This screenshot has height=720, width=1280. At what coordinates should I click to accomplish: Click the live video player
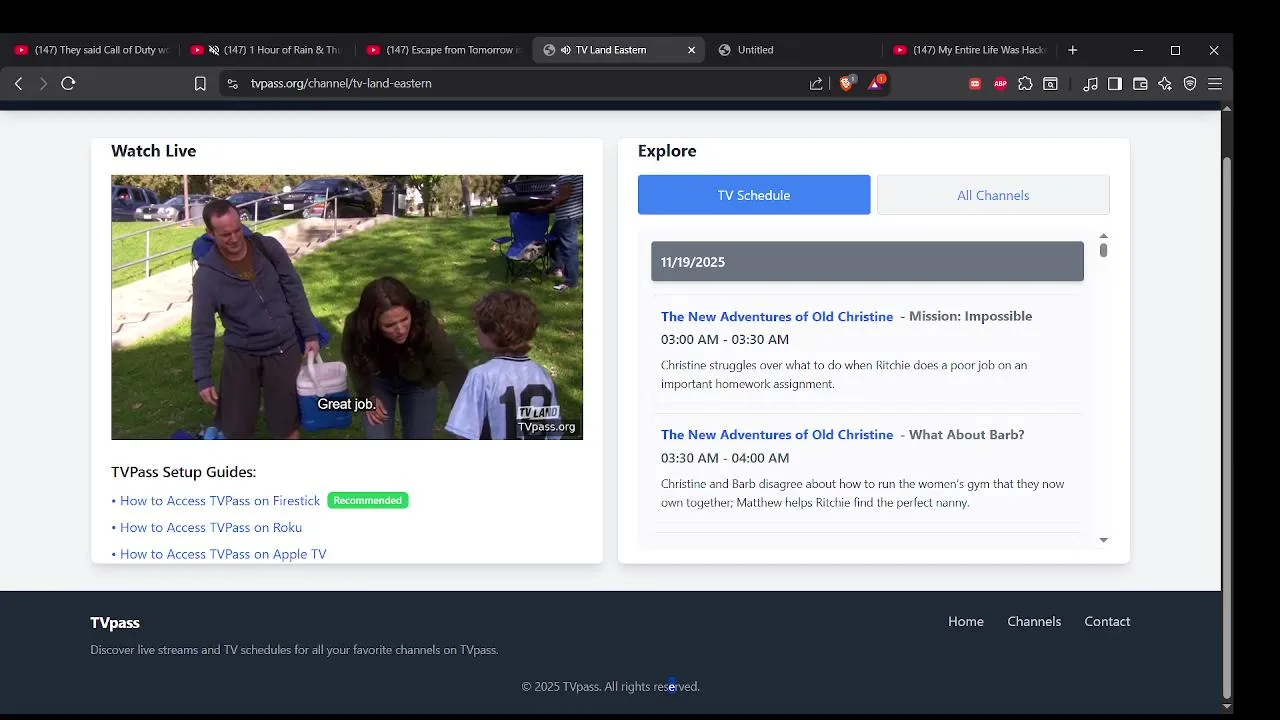click(347, 307)
